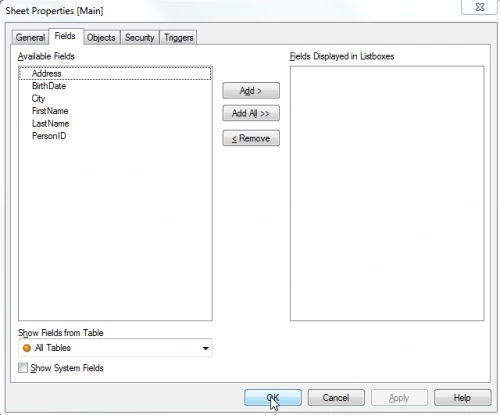This screenshot has width=500, height=415.
Task: Click the Add > button
Action: 251,91
